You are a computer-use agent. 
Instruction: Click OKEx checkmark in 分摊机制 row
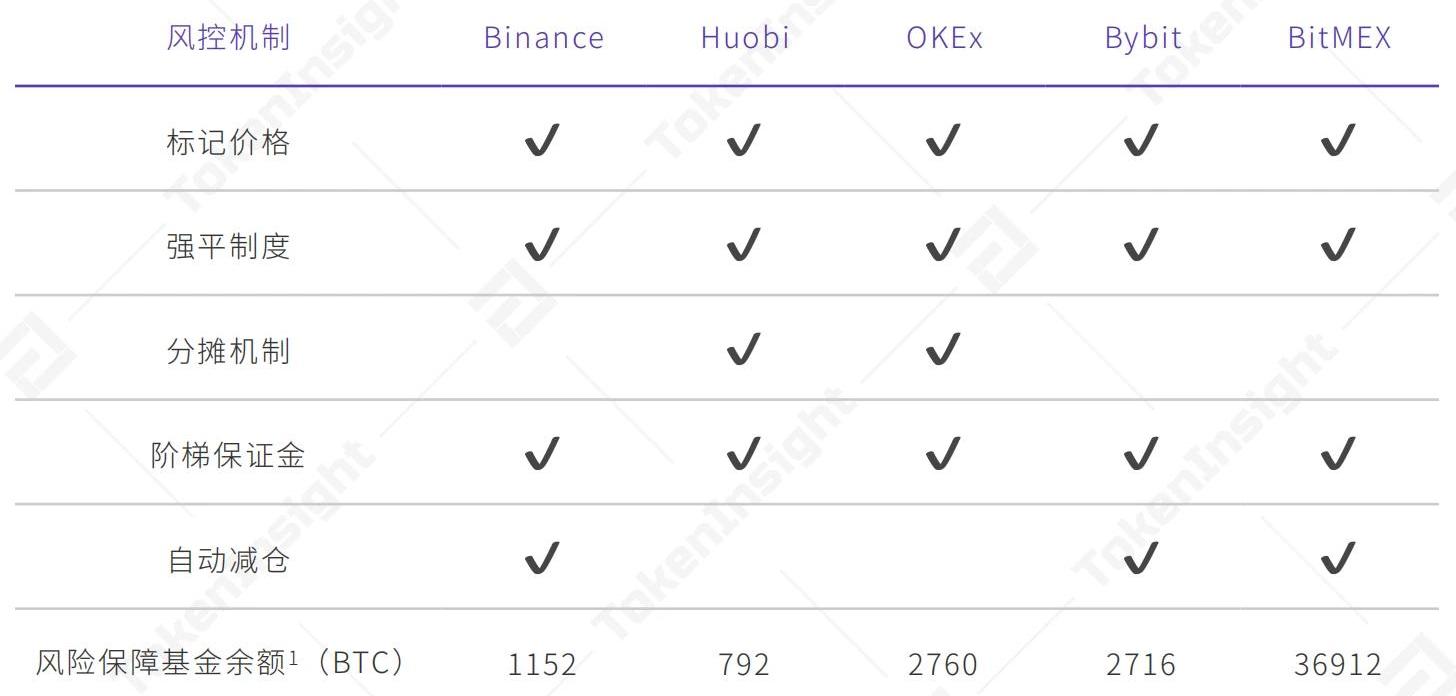(942, 350)
